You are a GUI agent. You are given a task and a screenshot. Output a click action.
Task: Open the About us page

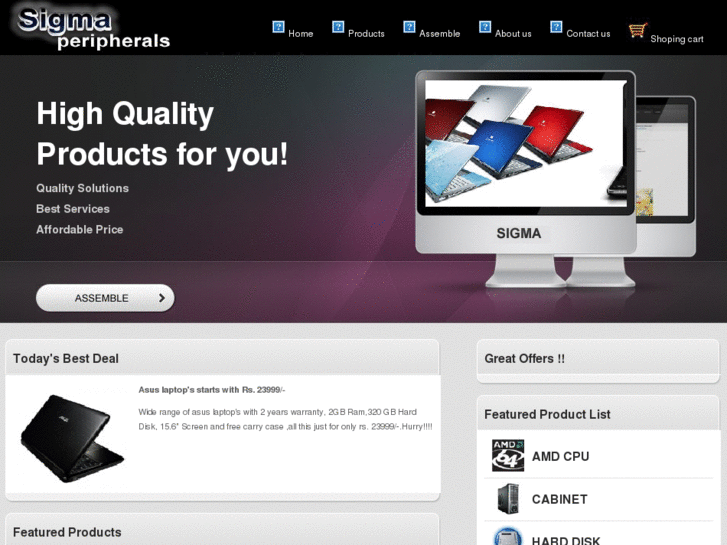[513, 34]
